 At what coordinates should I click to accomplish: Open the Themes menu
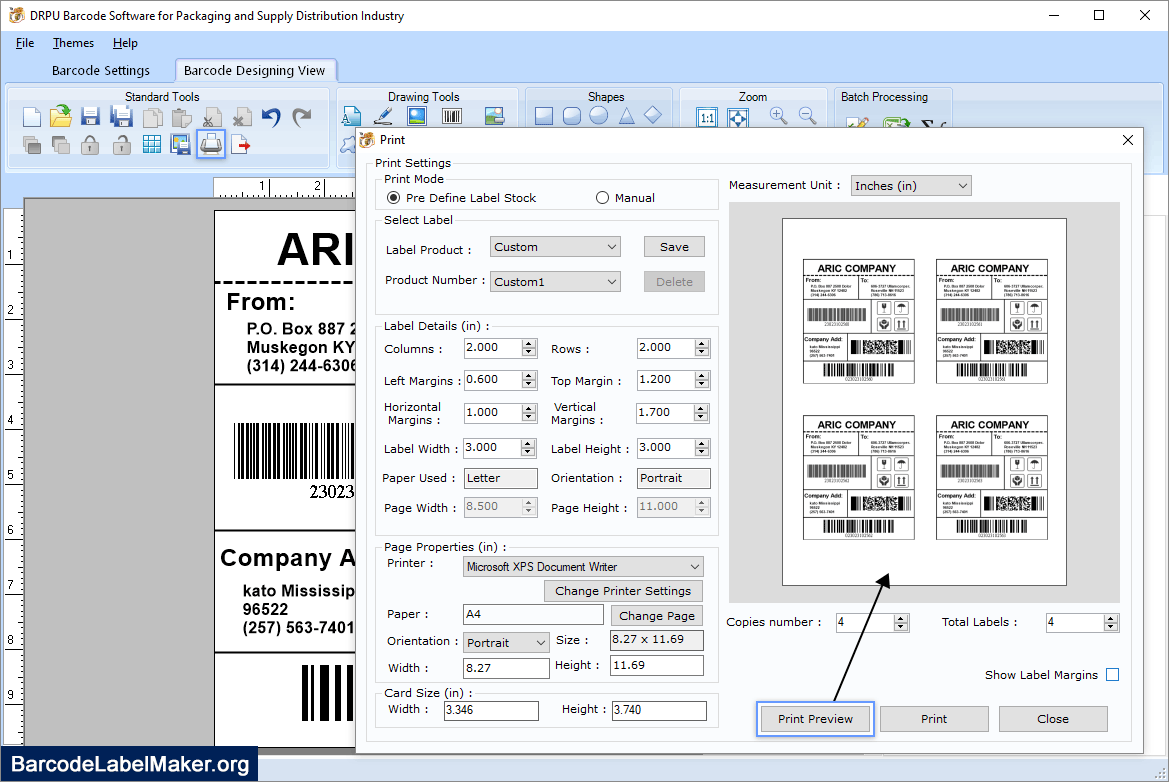(73, 43)
